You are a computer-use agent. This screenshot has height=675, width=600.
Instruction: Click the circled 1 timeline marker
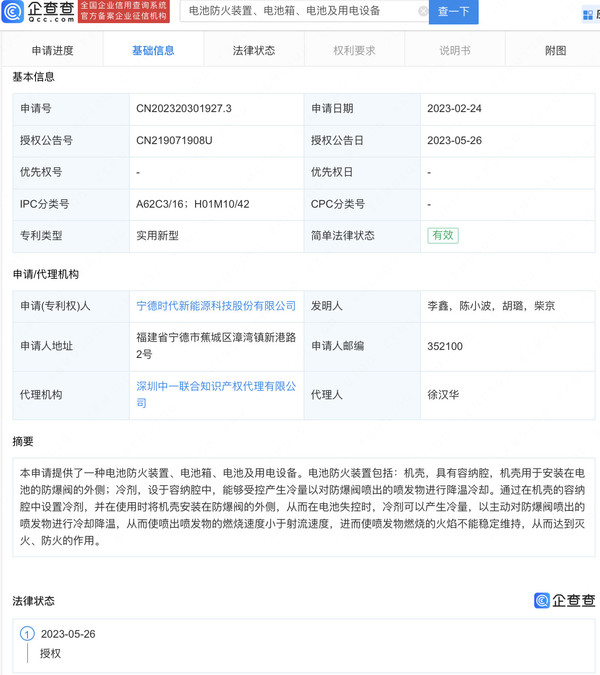pos(27,634)
